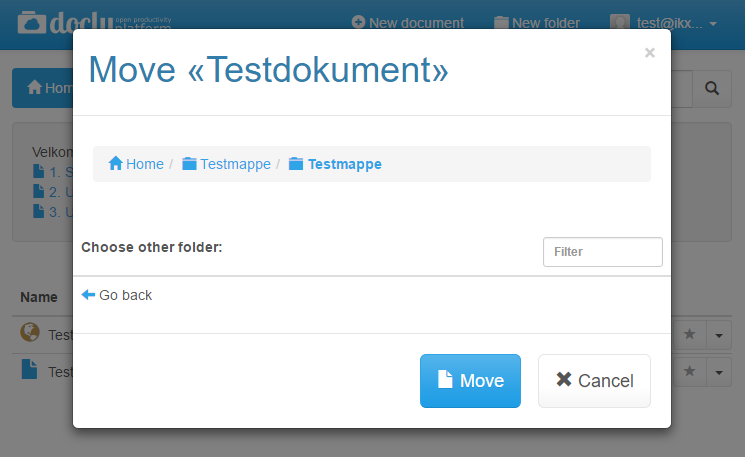Image resolution: width=745 pixels, height=457 pixels.
Task: Click the Move button in dialog
Action: coord(470,381)
